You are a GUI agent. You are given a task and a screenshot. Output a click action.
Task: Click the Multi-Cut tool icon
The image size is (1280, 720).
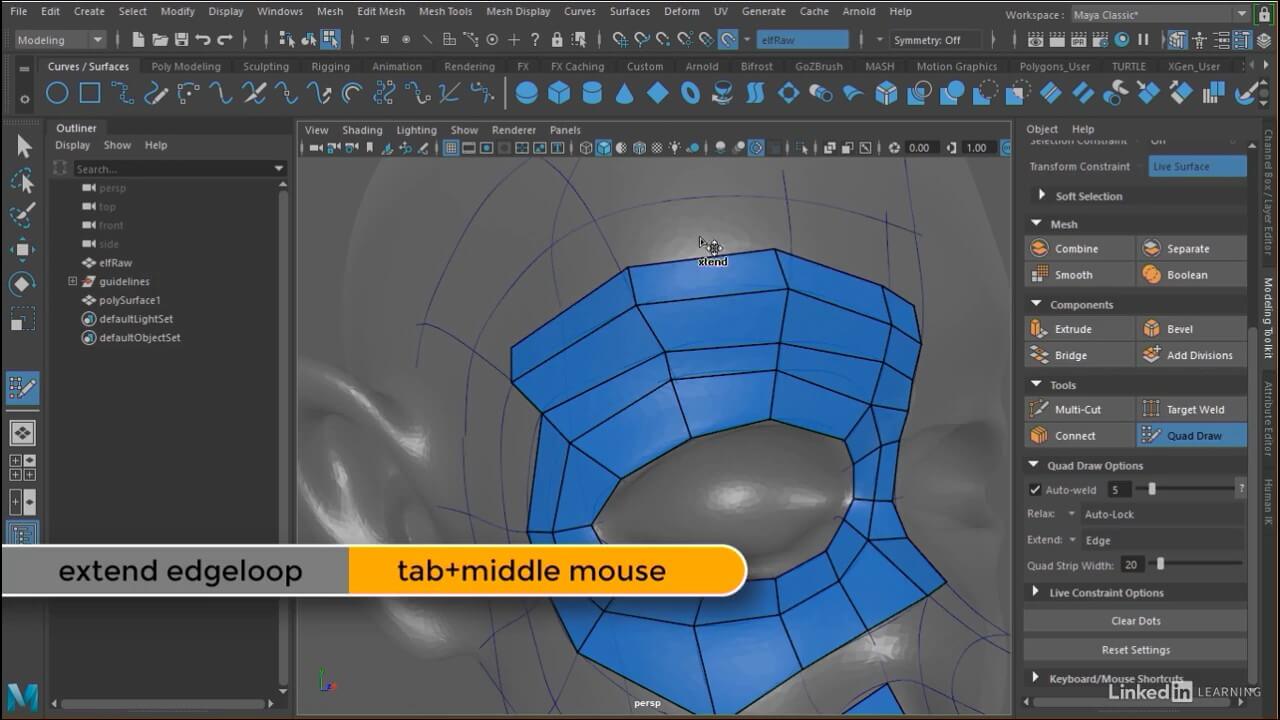point(1039,409)
